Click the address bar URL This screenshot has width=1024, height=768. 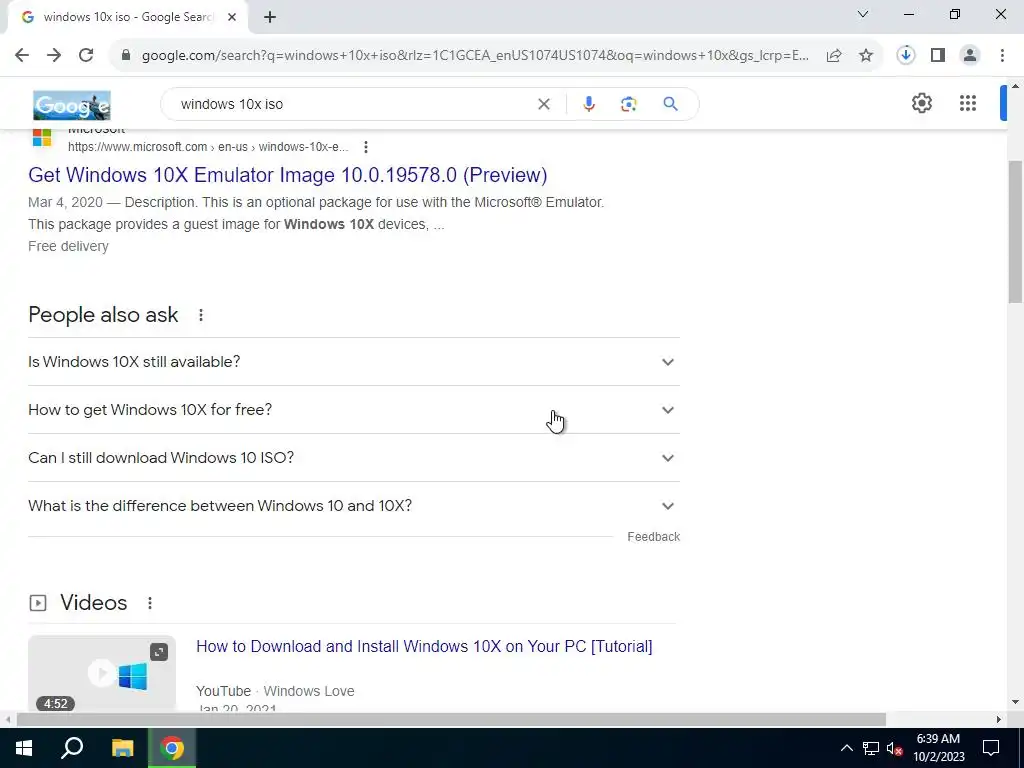475,56
